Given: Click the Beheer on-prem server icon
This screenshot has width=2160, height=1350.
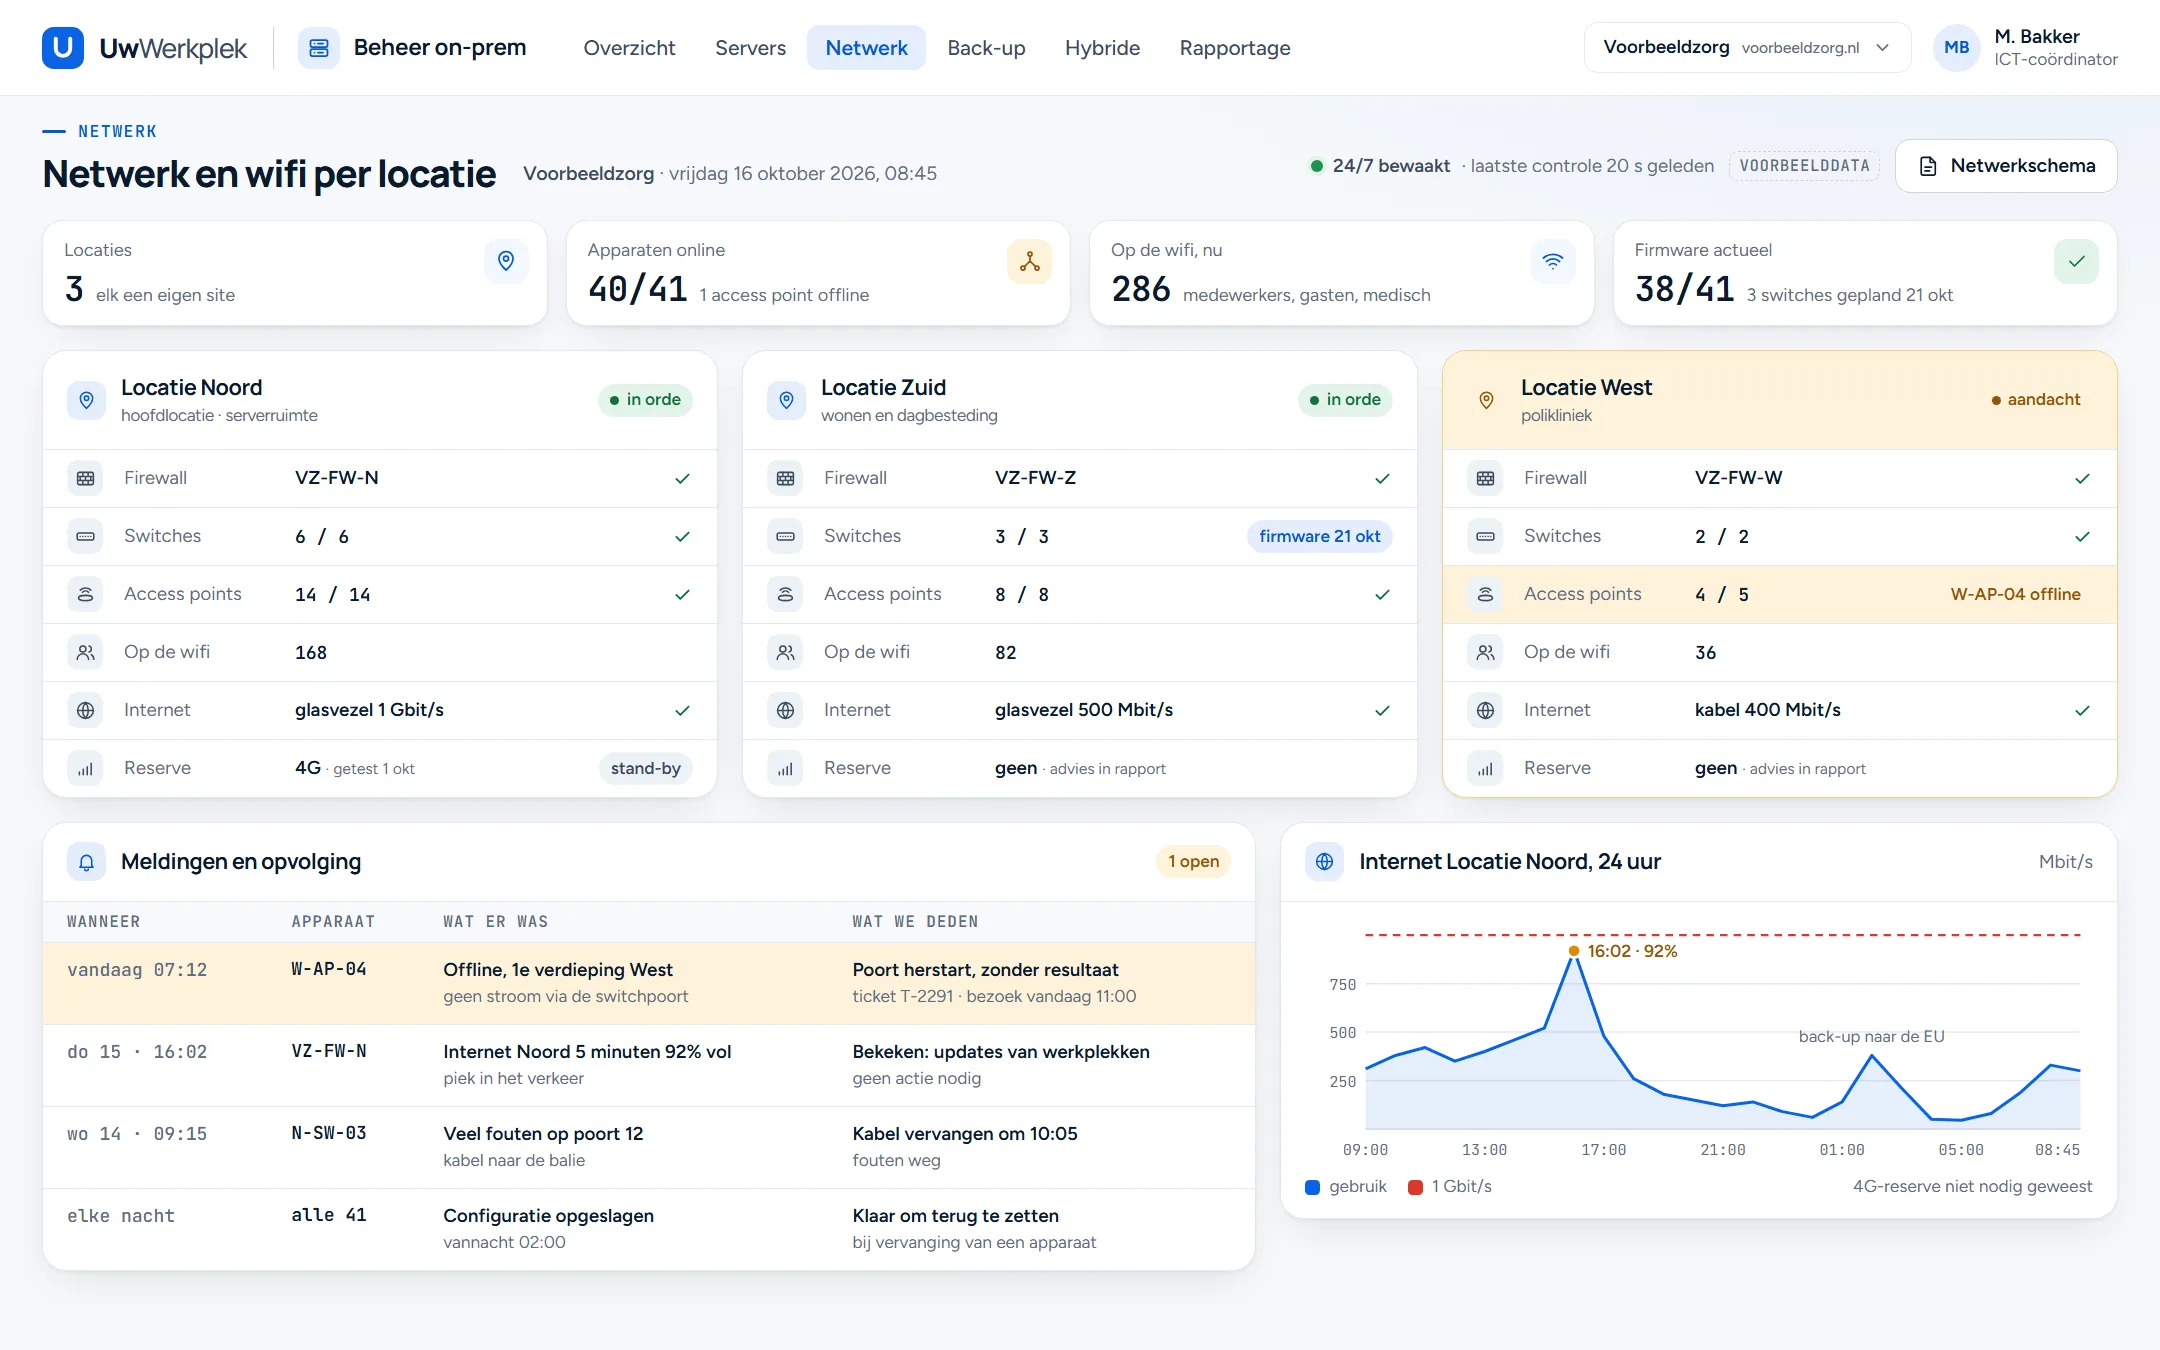Looking at the screenshot, I should pyautogui.click(x=319, y=48).
